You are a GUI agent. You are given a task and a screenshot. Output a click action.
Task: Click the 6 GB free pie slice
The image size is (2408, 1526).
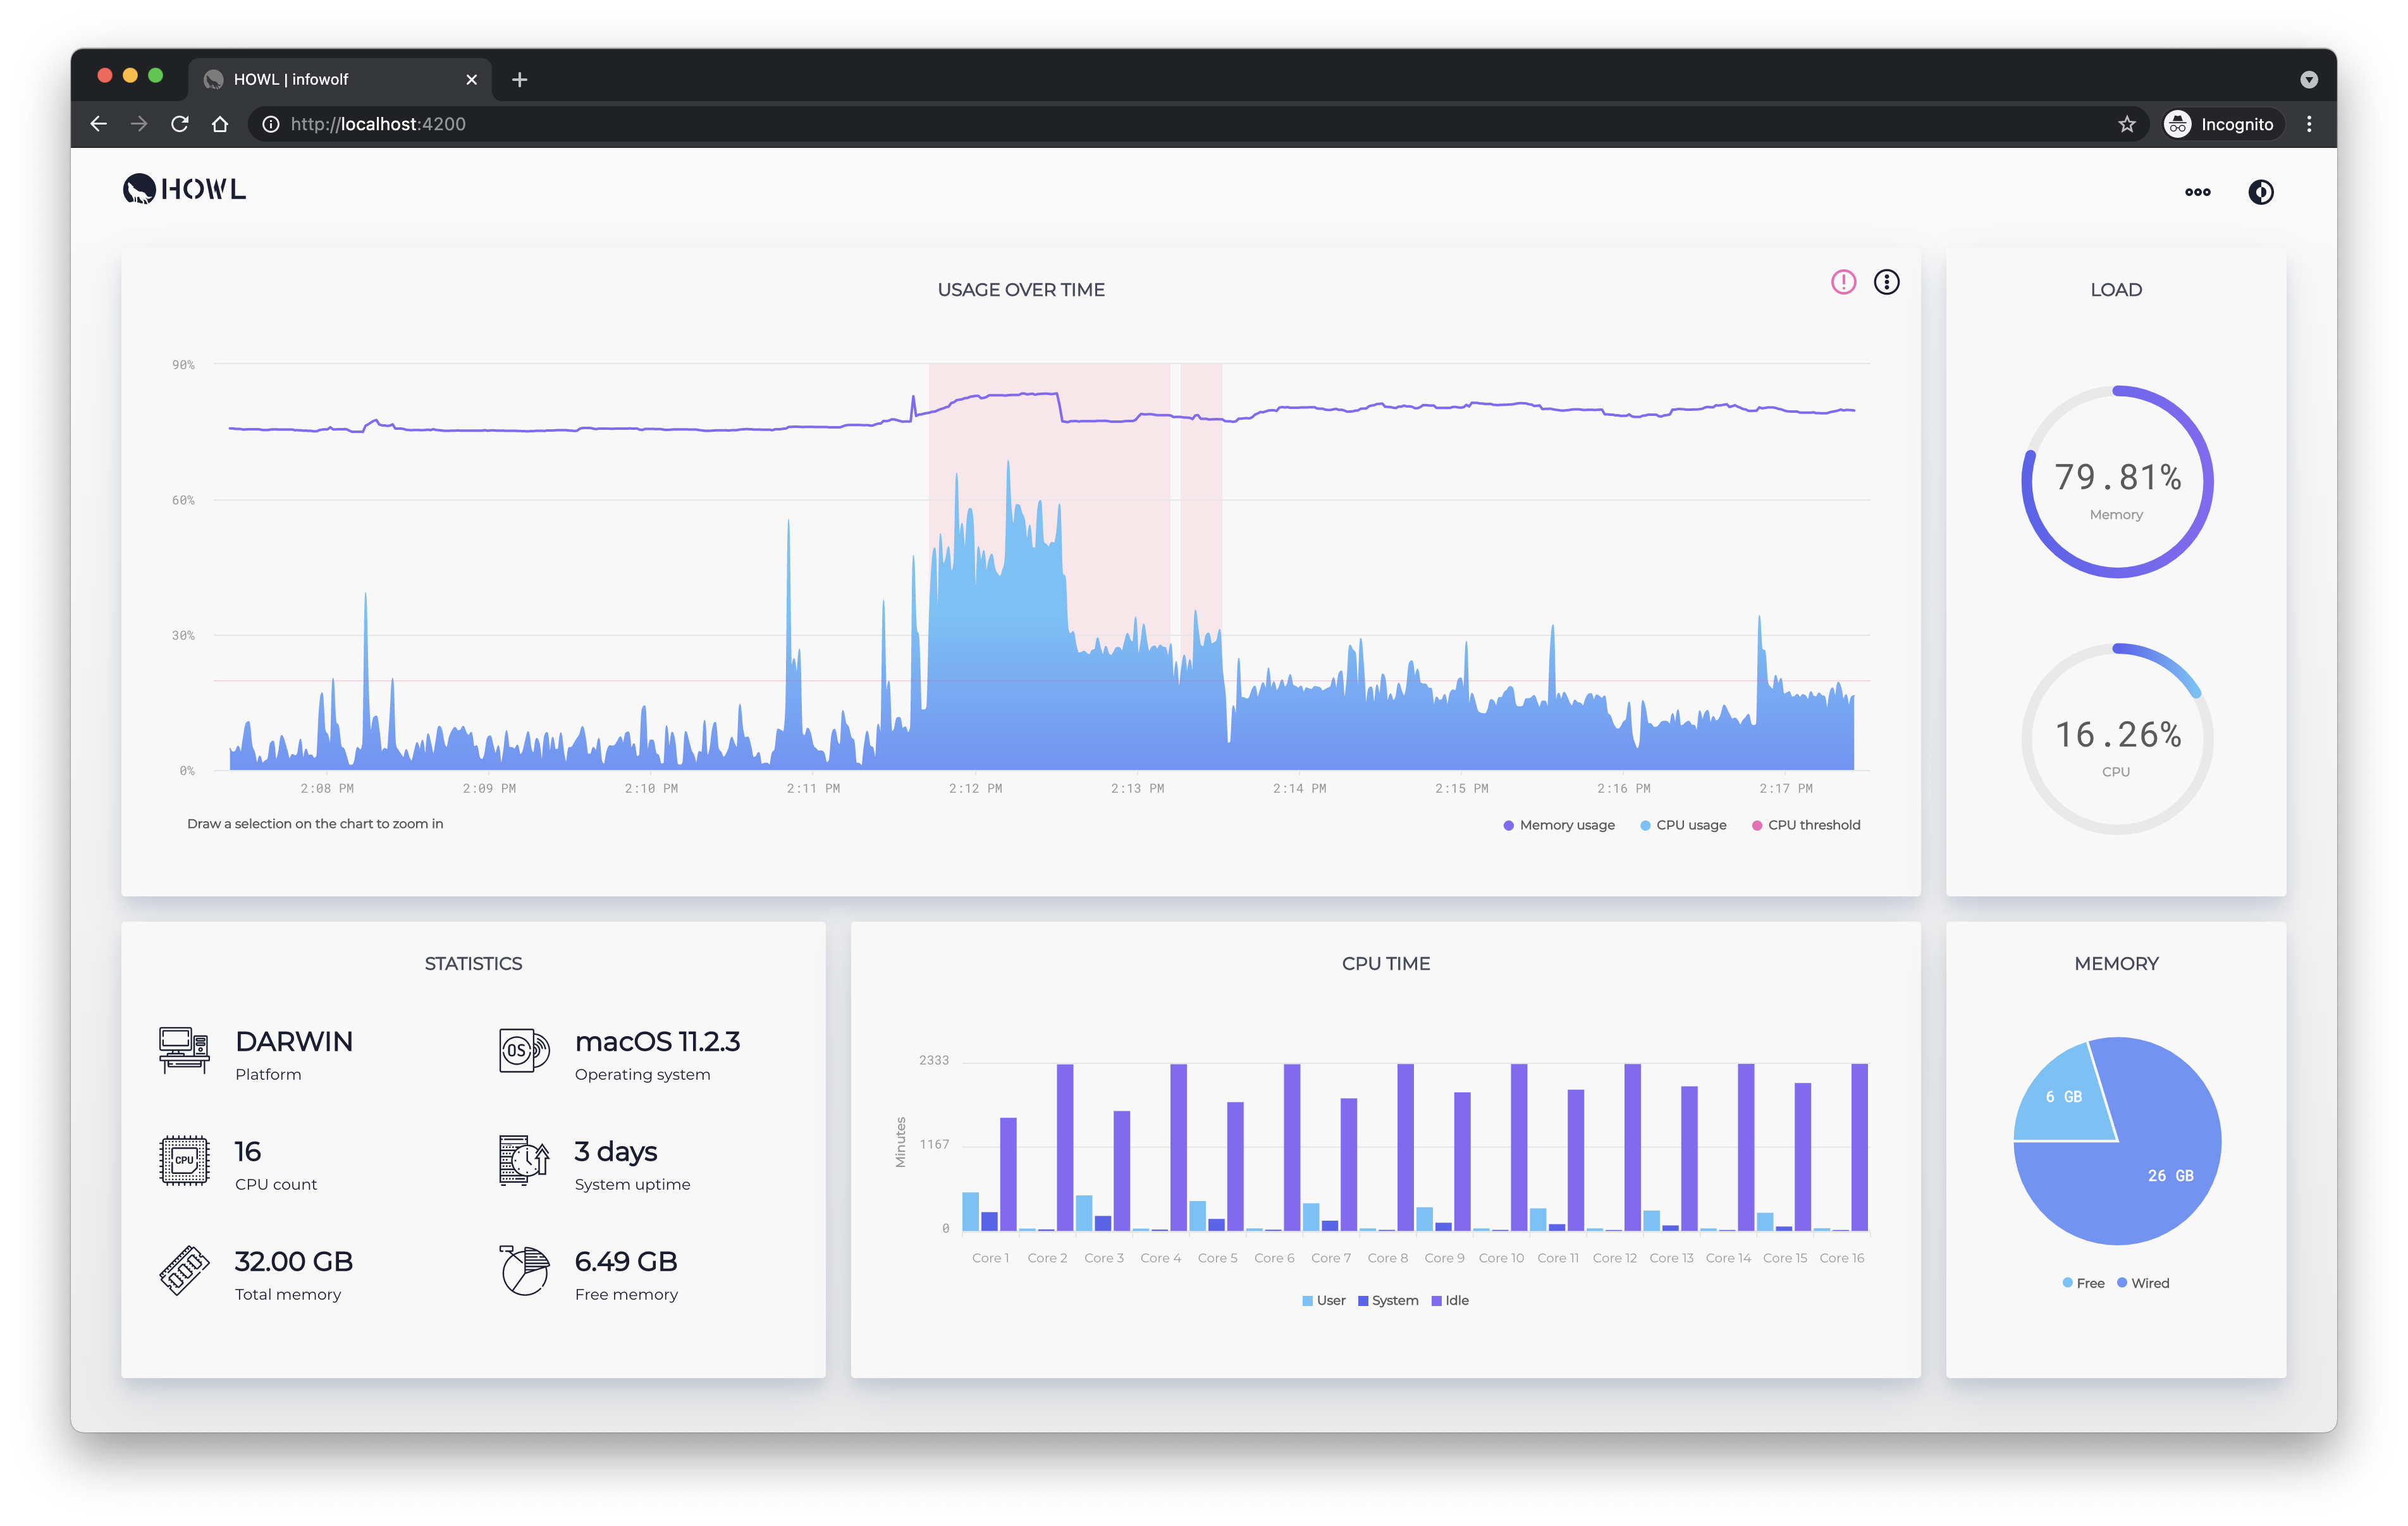coord(2064,1097)
